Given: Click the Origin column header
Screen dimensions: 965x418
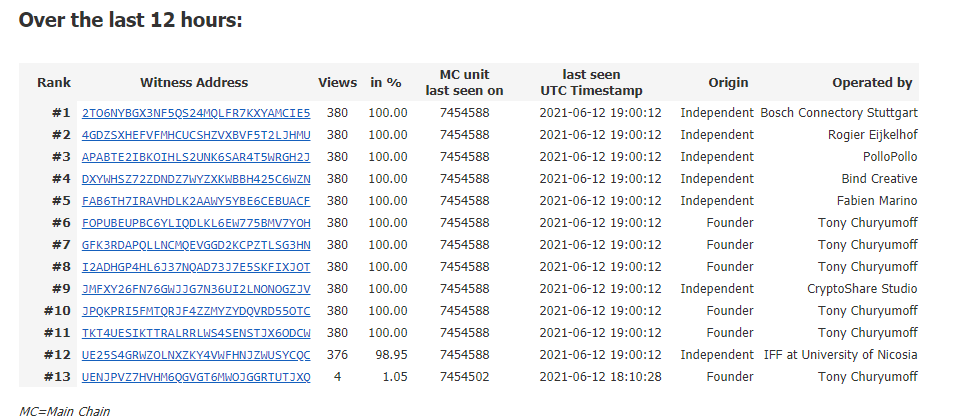Looking at the screenshot, I should [x=728, y=82].
